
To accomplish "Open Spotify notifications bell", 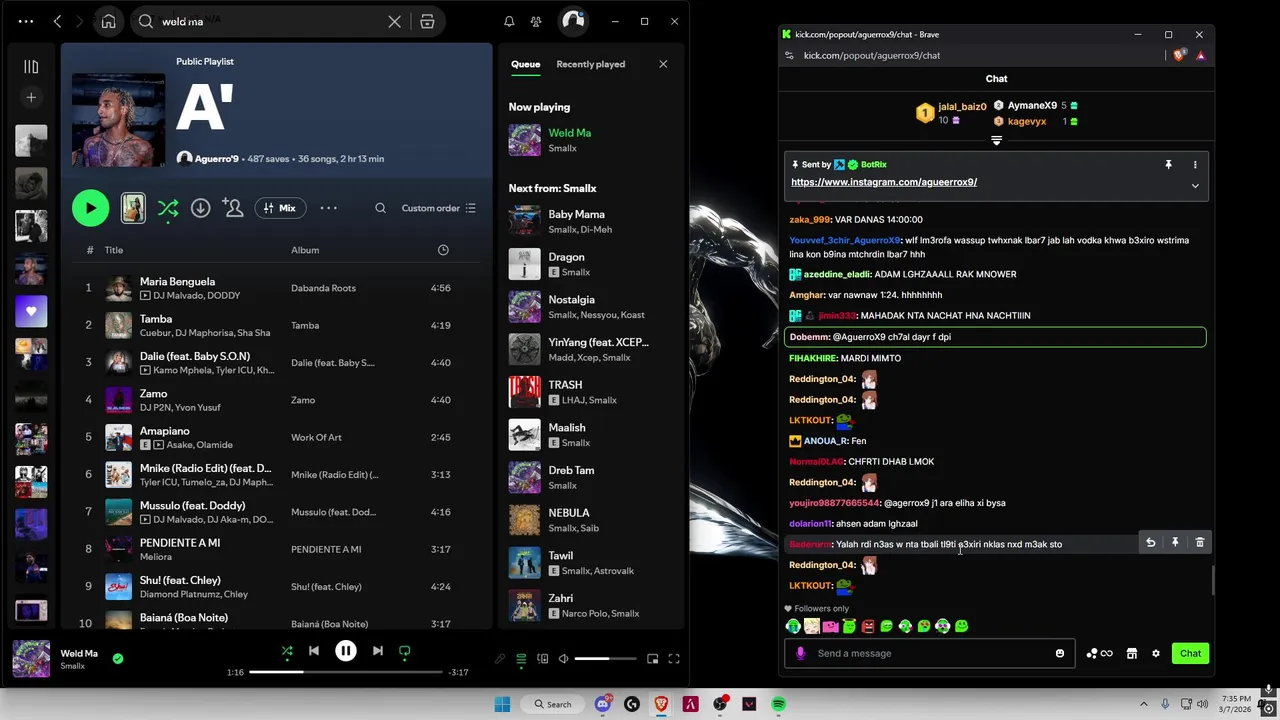I will pos(509,21).
